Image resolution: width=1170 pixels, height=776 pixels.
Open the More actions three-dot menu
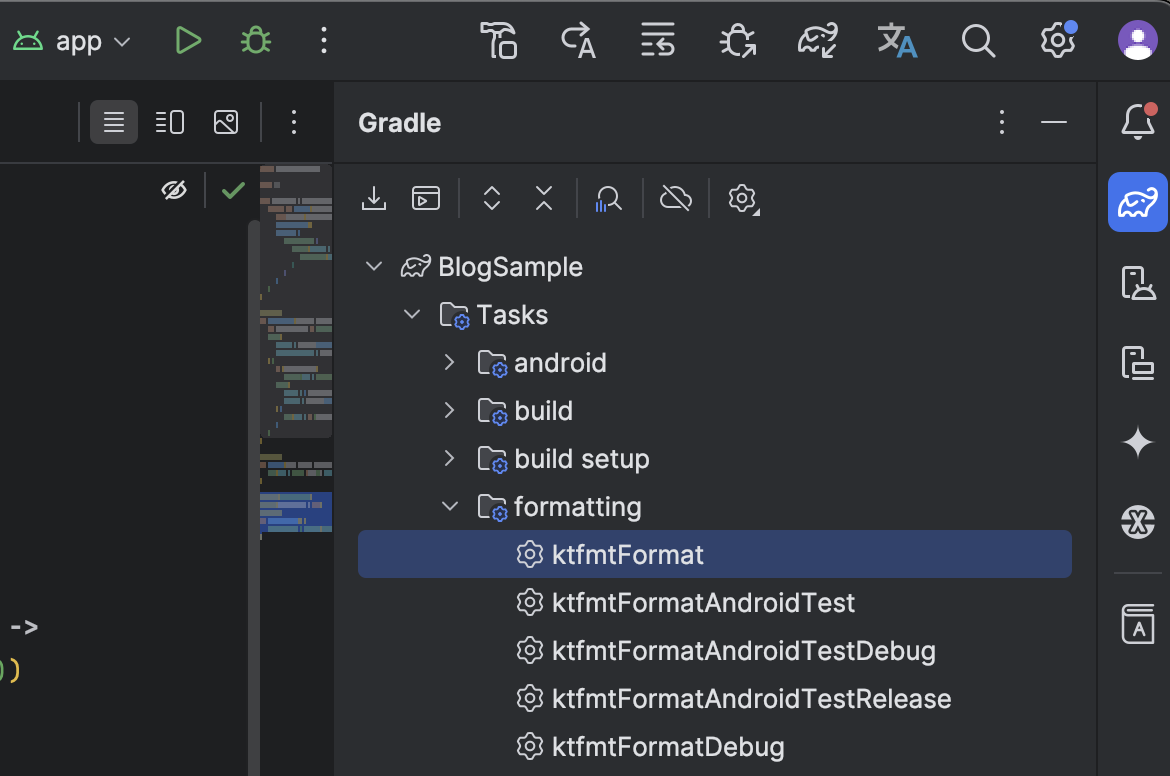pyautogui.click(x=323, y=41)
